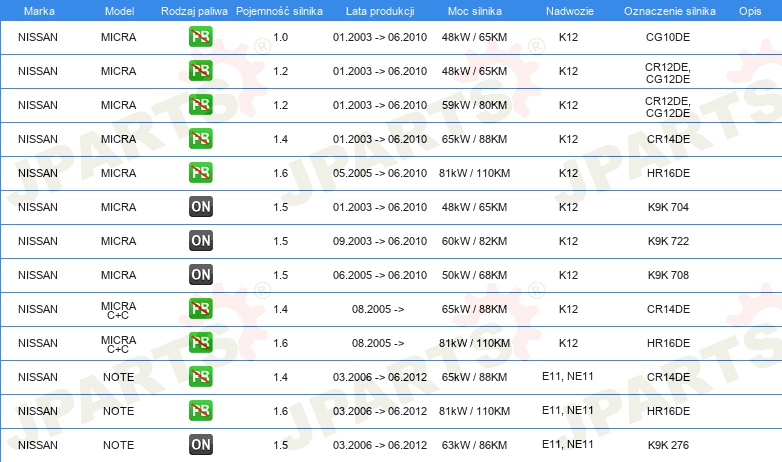Viewport: 782px width, 462px height.
Task: Click the Oznaczenie silnika column header
Action: [669, 11]
